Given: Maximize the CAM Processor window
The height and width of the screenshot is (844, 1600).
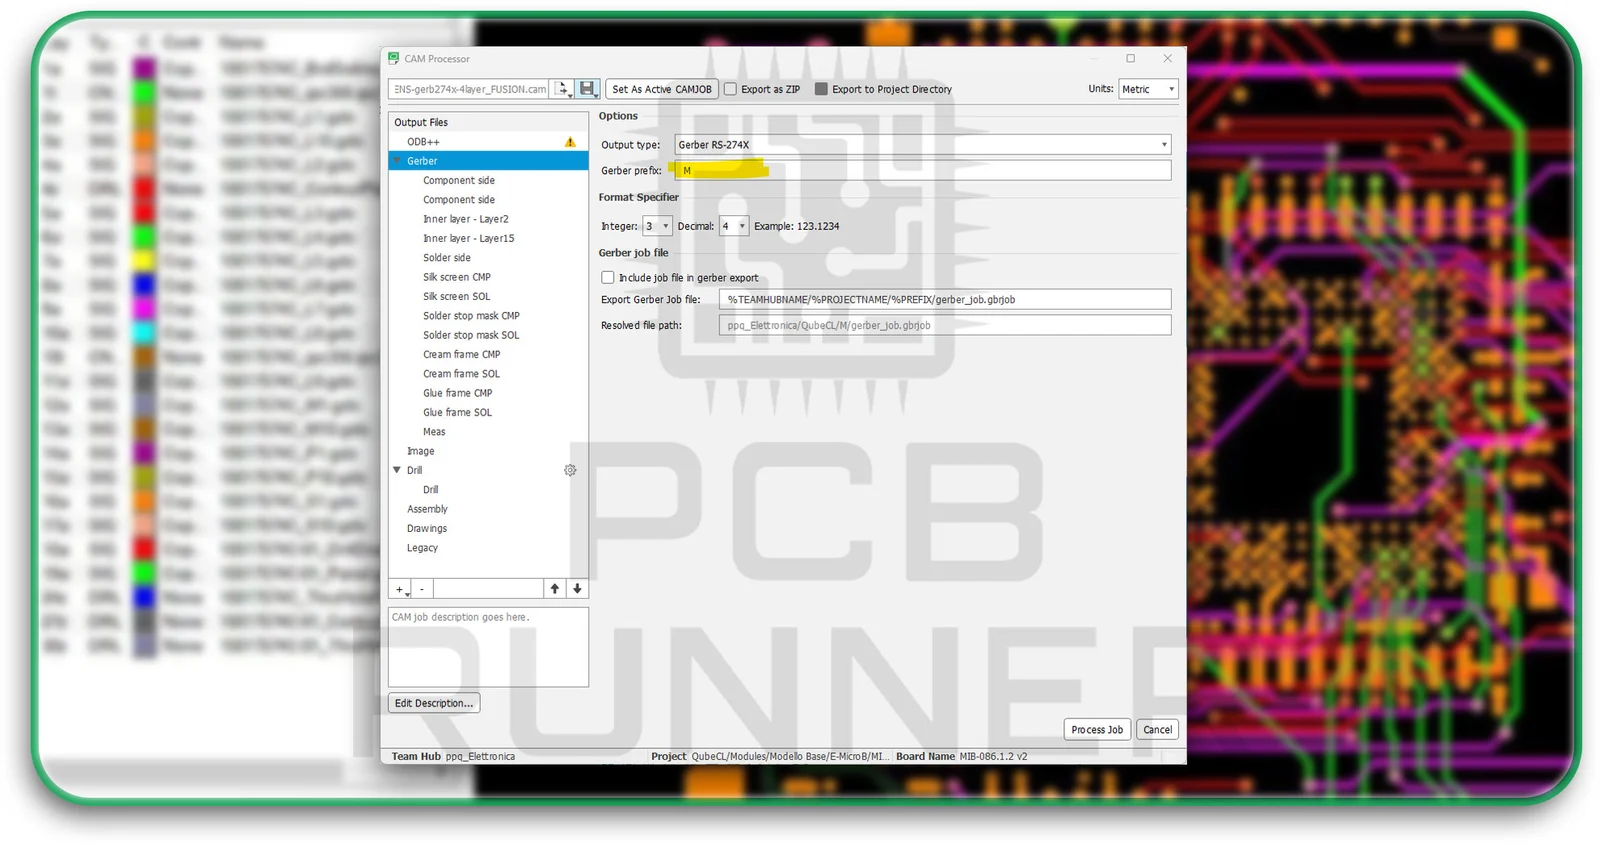Looking at the screenshot, I should point(1130,59).
